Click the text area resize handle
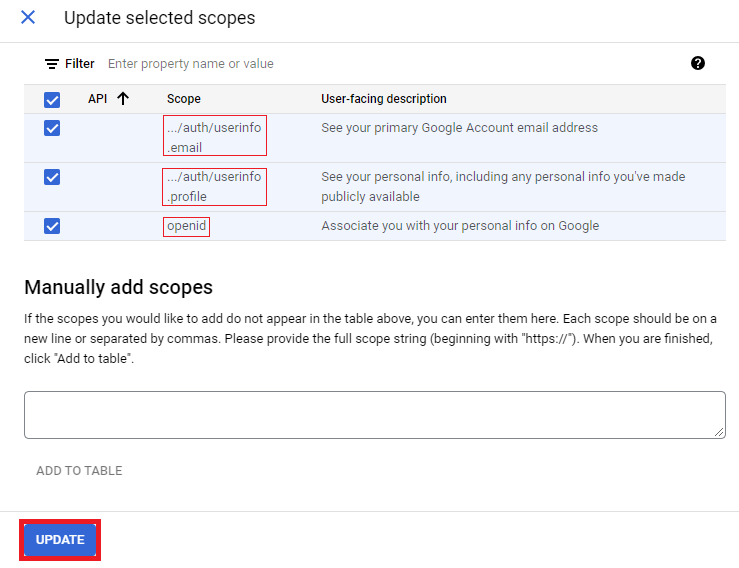This screenshot has width=739, height=568. tap(719, 432)
